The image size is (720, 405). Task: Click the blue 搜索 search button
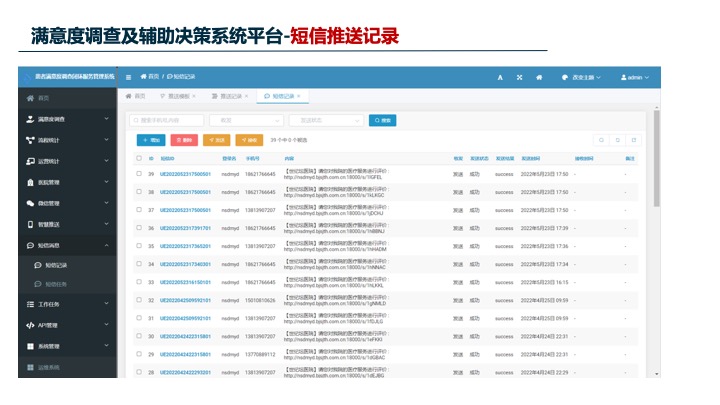point(382,120)
